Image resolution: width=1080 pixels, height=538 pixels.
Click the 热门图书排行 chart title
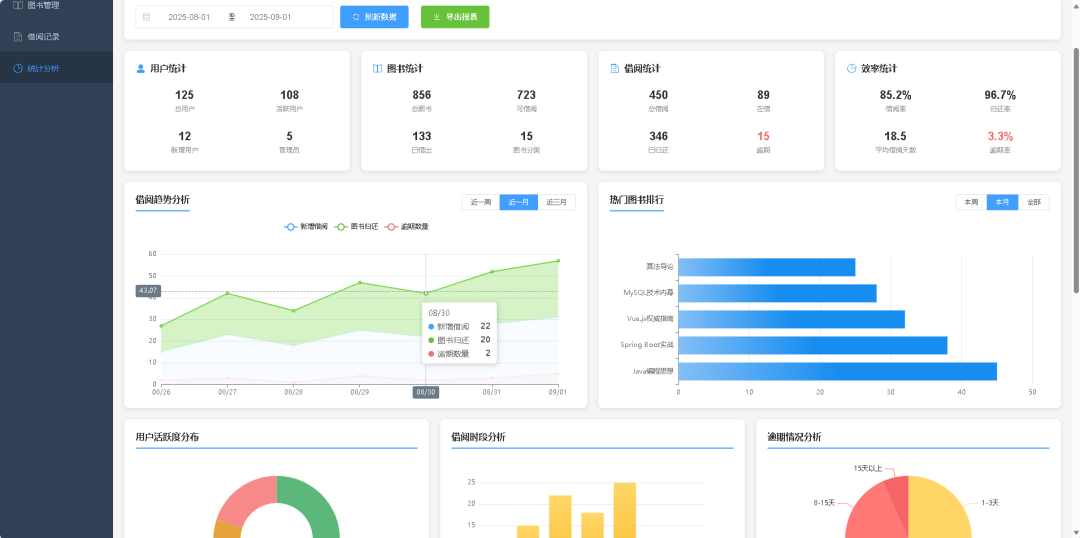pyautogui.click(x=636, y=200)
